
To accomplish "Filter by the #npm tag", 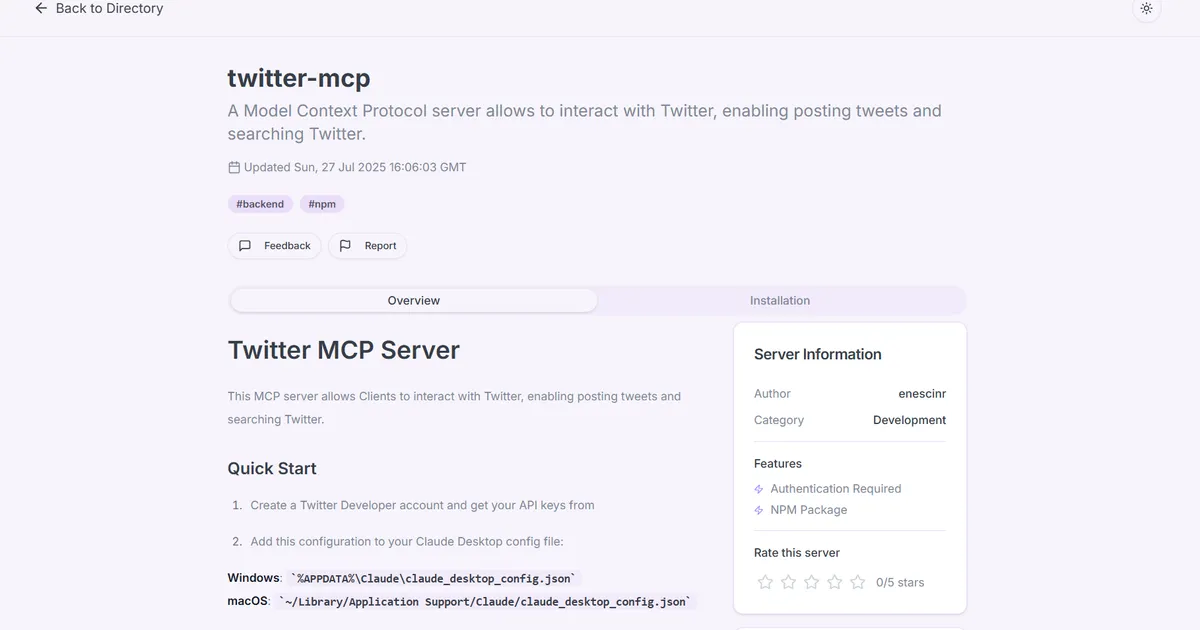I will pyautogui.click(x=321, y=203).
